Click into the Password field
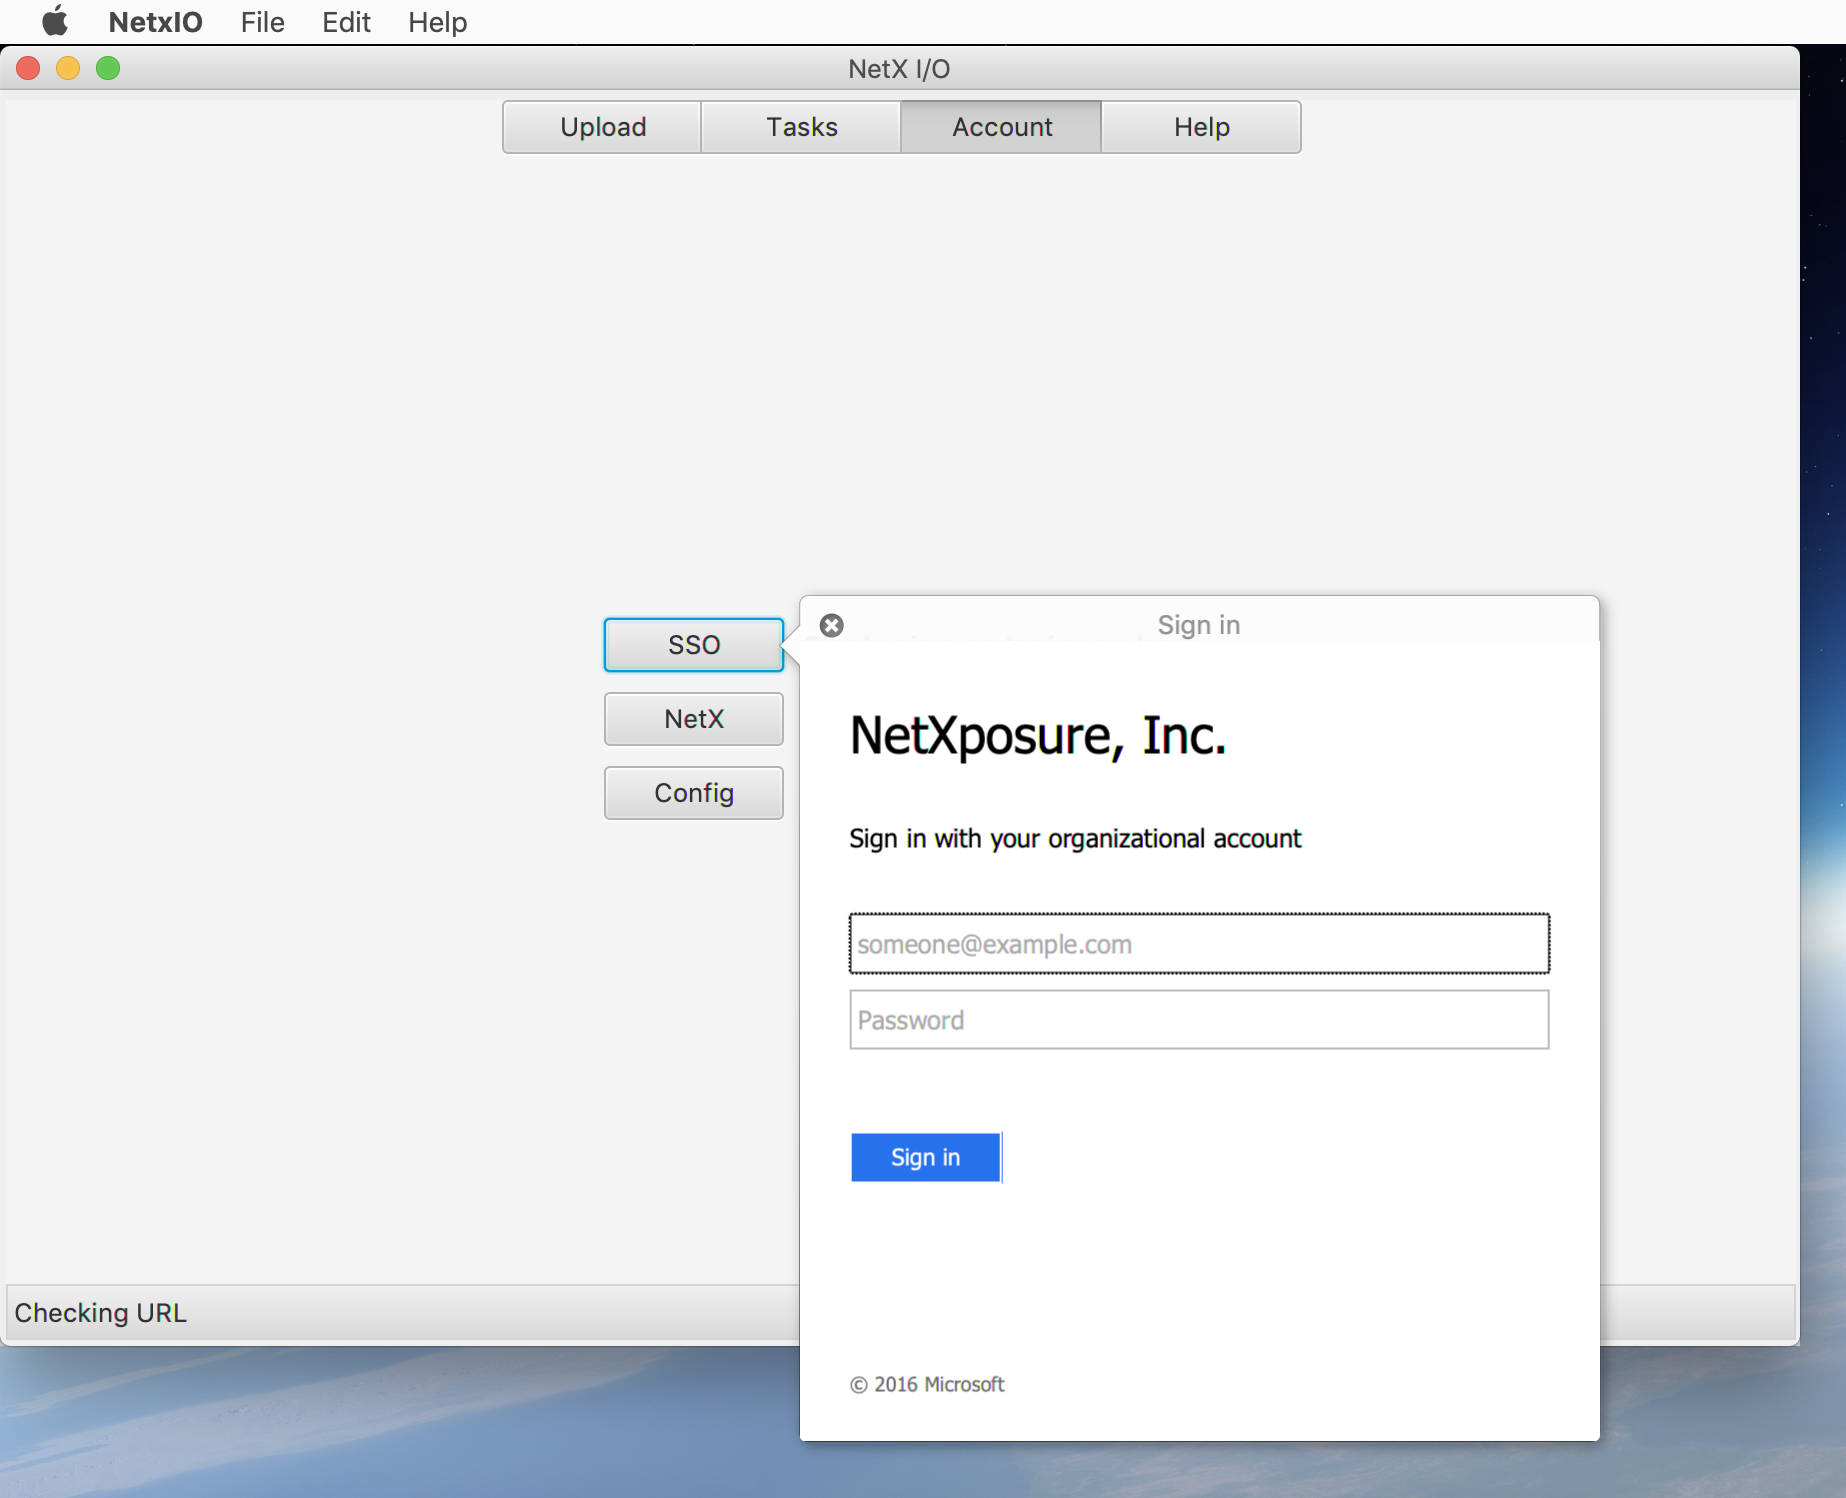Image resolution: width=1846 pixels, height=1498 pixels. pos(1199,1020)
